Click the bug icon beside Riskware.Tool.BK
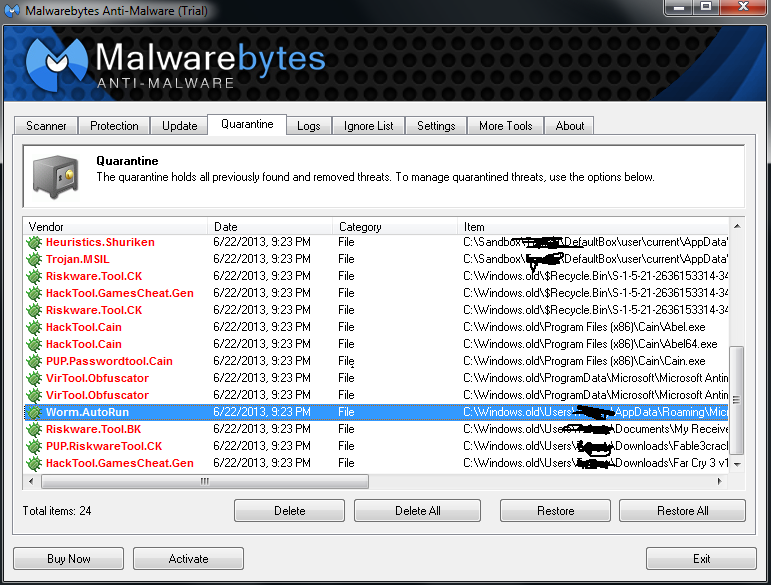The image size is (771, 585). 34,429
